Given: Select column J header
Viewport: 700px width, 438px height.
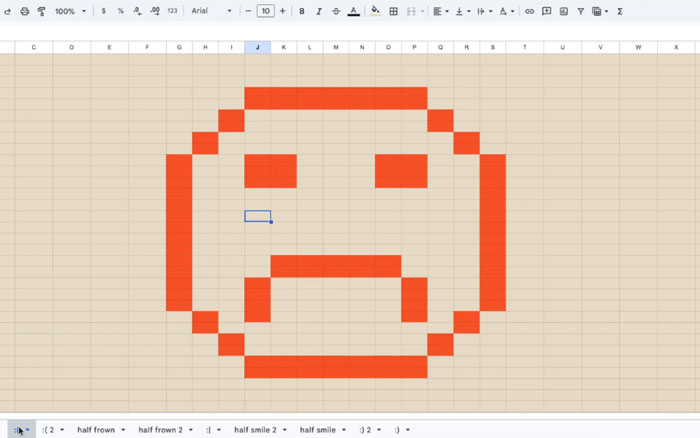Looking at the screenshot, I should point(258,47).
